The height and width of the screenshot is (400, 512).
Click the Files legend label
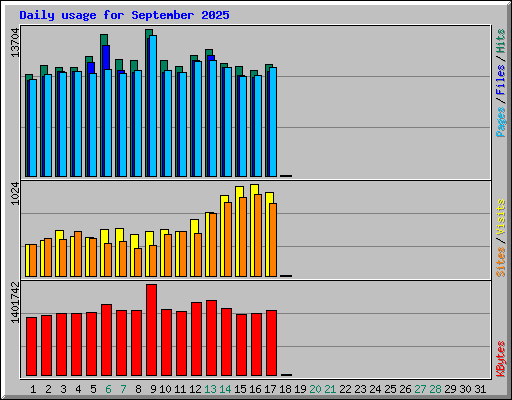(501, 80)
